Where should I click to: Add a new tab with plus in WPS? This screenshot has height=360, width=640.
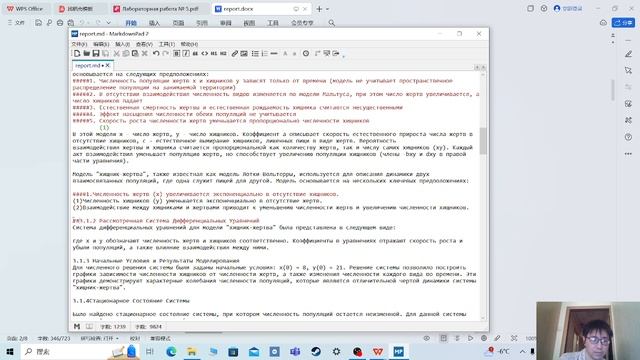pyautogui.click(x=319, y=9)
